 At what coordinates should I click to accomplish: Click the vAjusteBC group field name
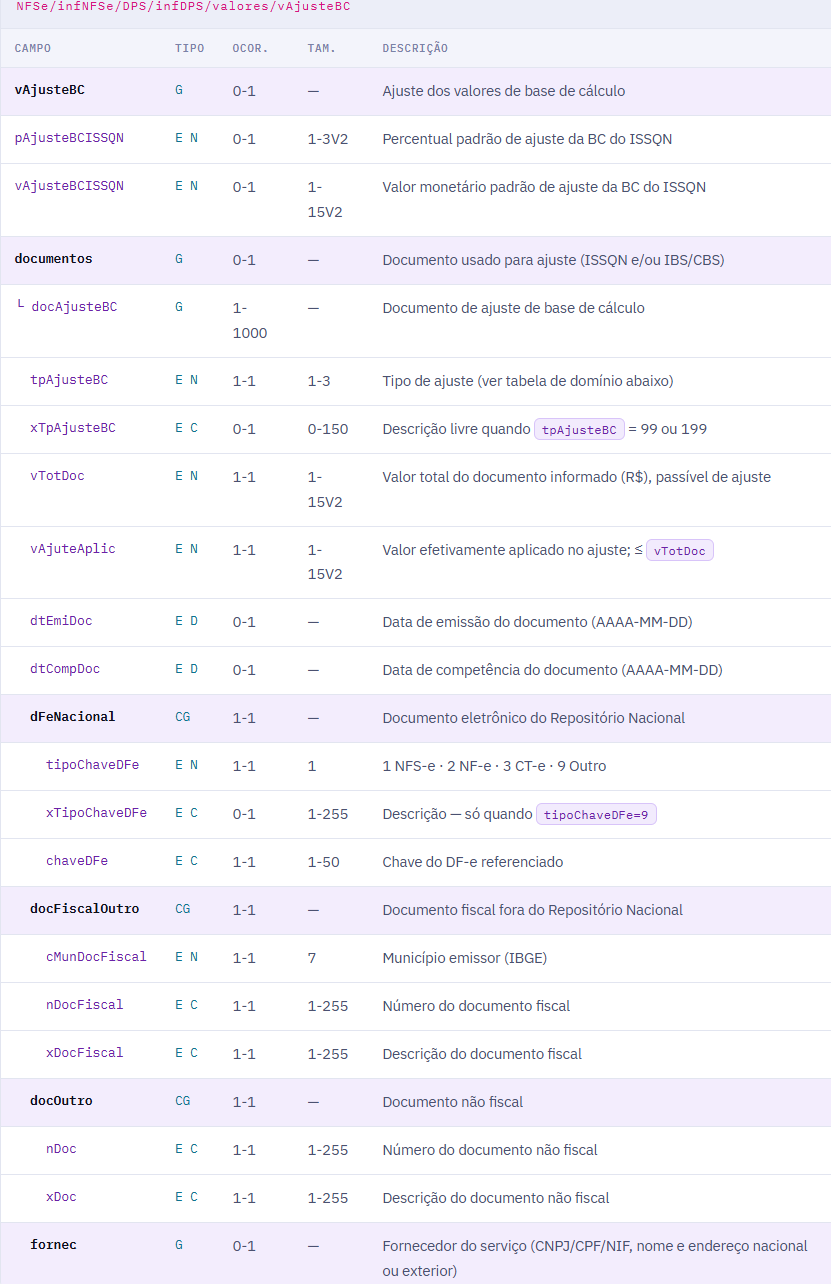[49, 90]
